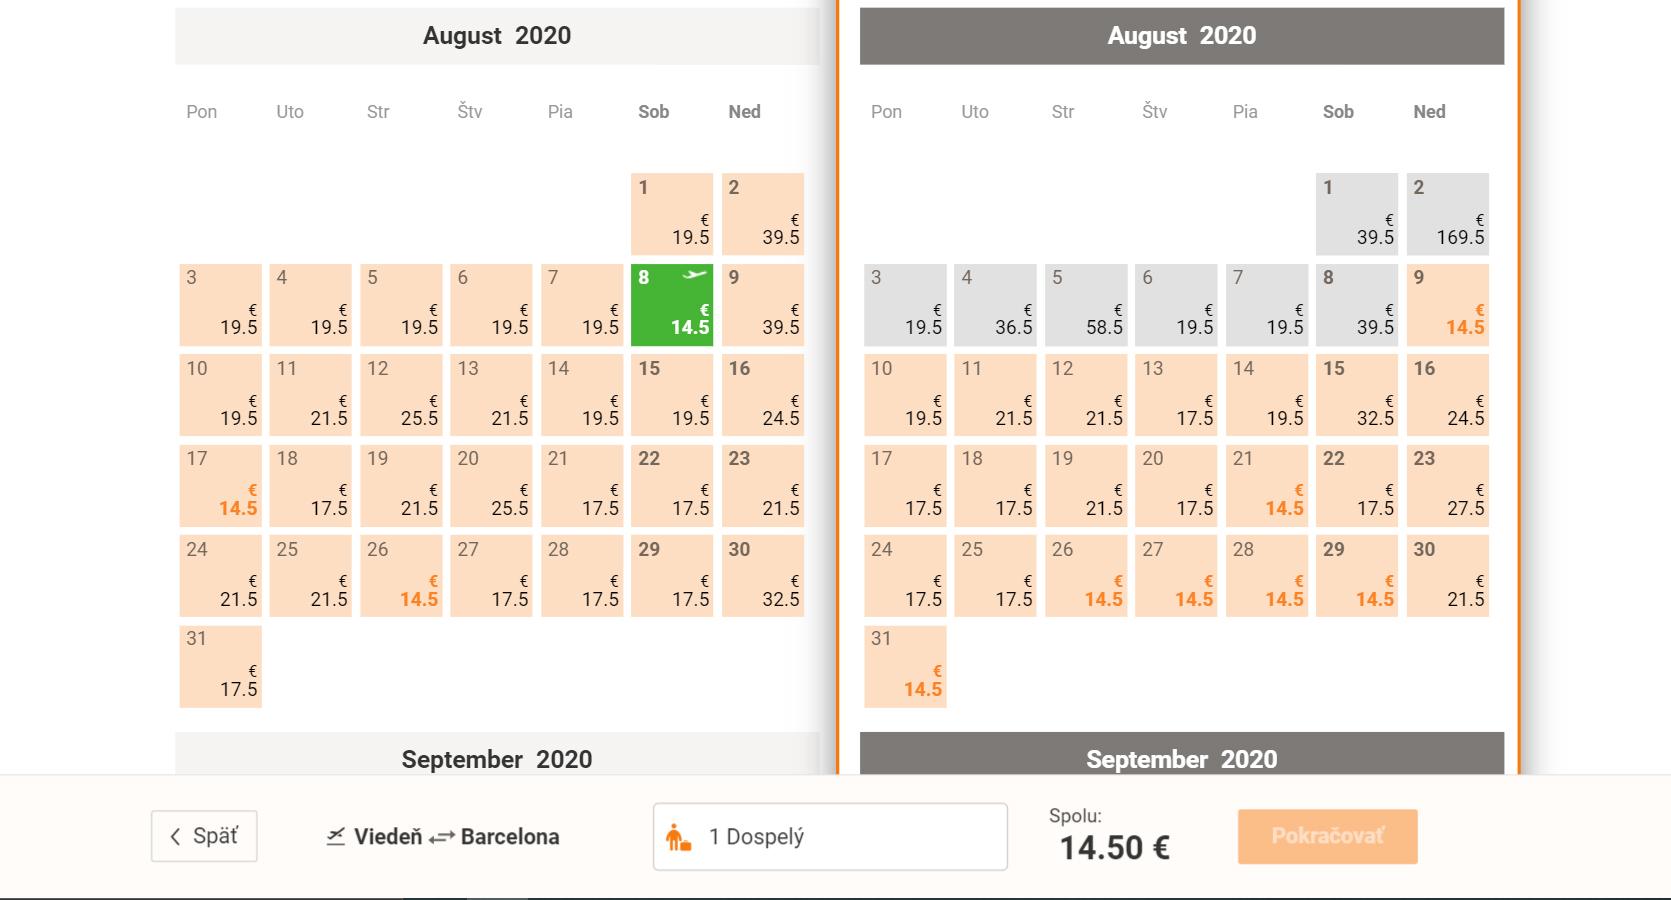Select outbound August 12 priced 25.5
This screenshot has width=1671, height=900.
coord(401,395)
